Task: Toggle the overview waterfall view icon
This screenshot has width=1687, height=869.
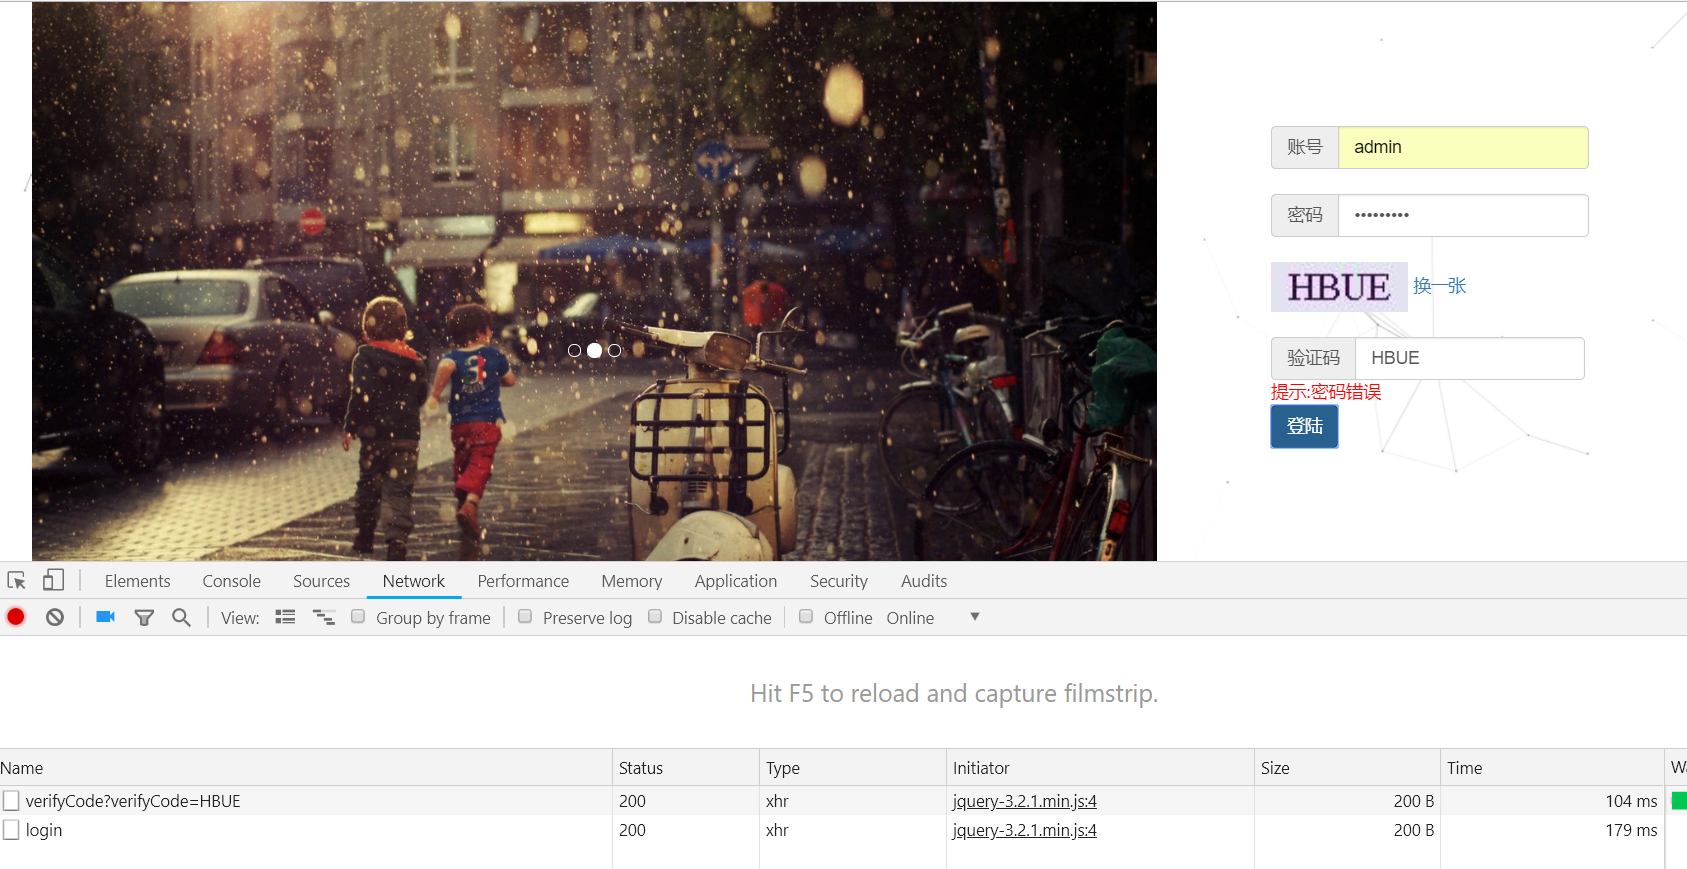Action: tap(324, 617)
